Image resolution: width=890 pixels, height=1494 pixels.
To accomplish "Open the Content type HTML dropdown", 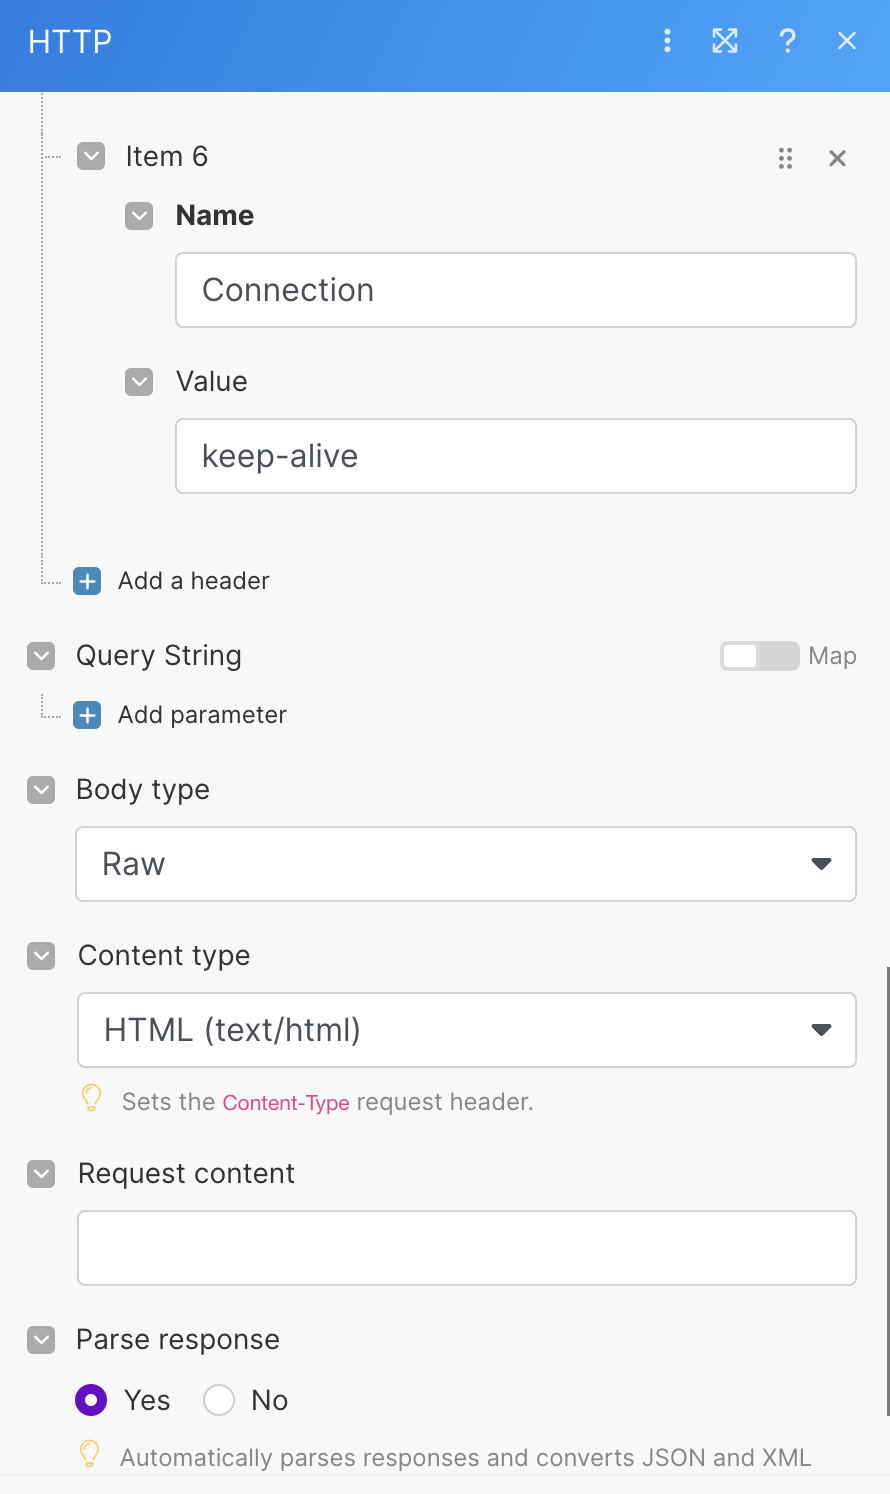I will click(466, 1030).
